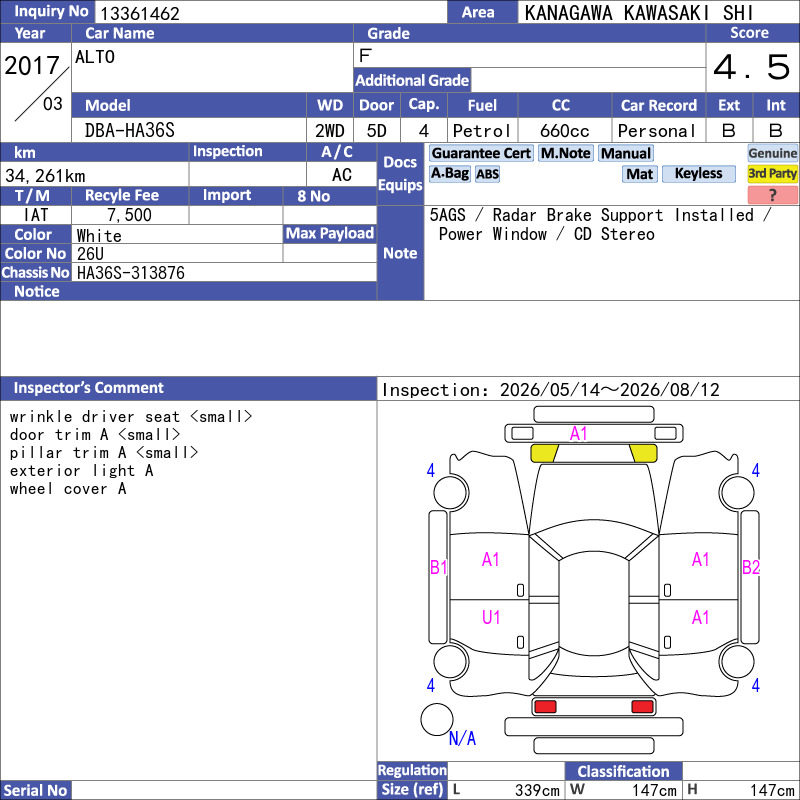Click the U1 mark on left rear door
The height and width of the screenshot is (800, 800).
tap(491, 617)
